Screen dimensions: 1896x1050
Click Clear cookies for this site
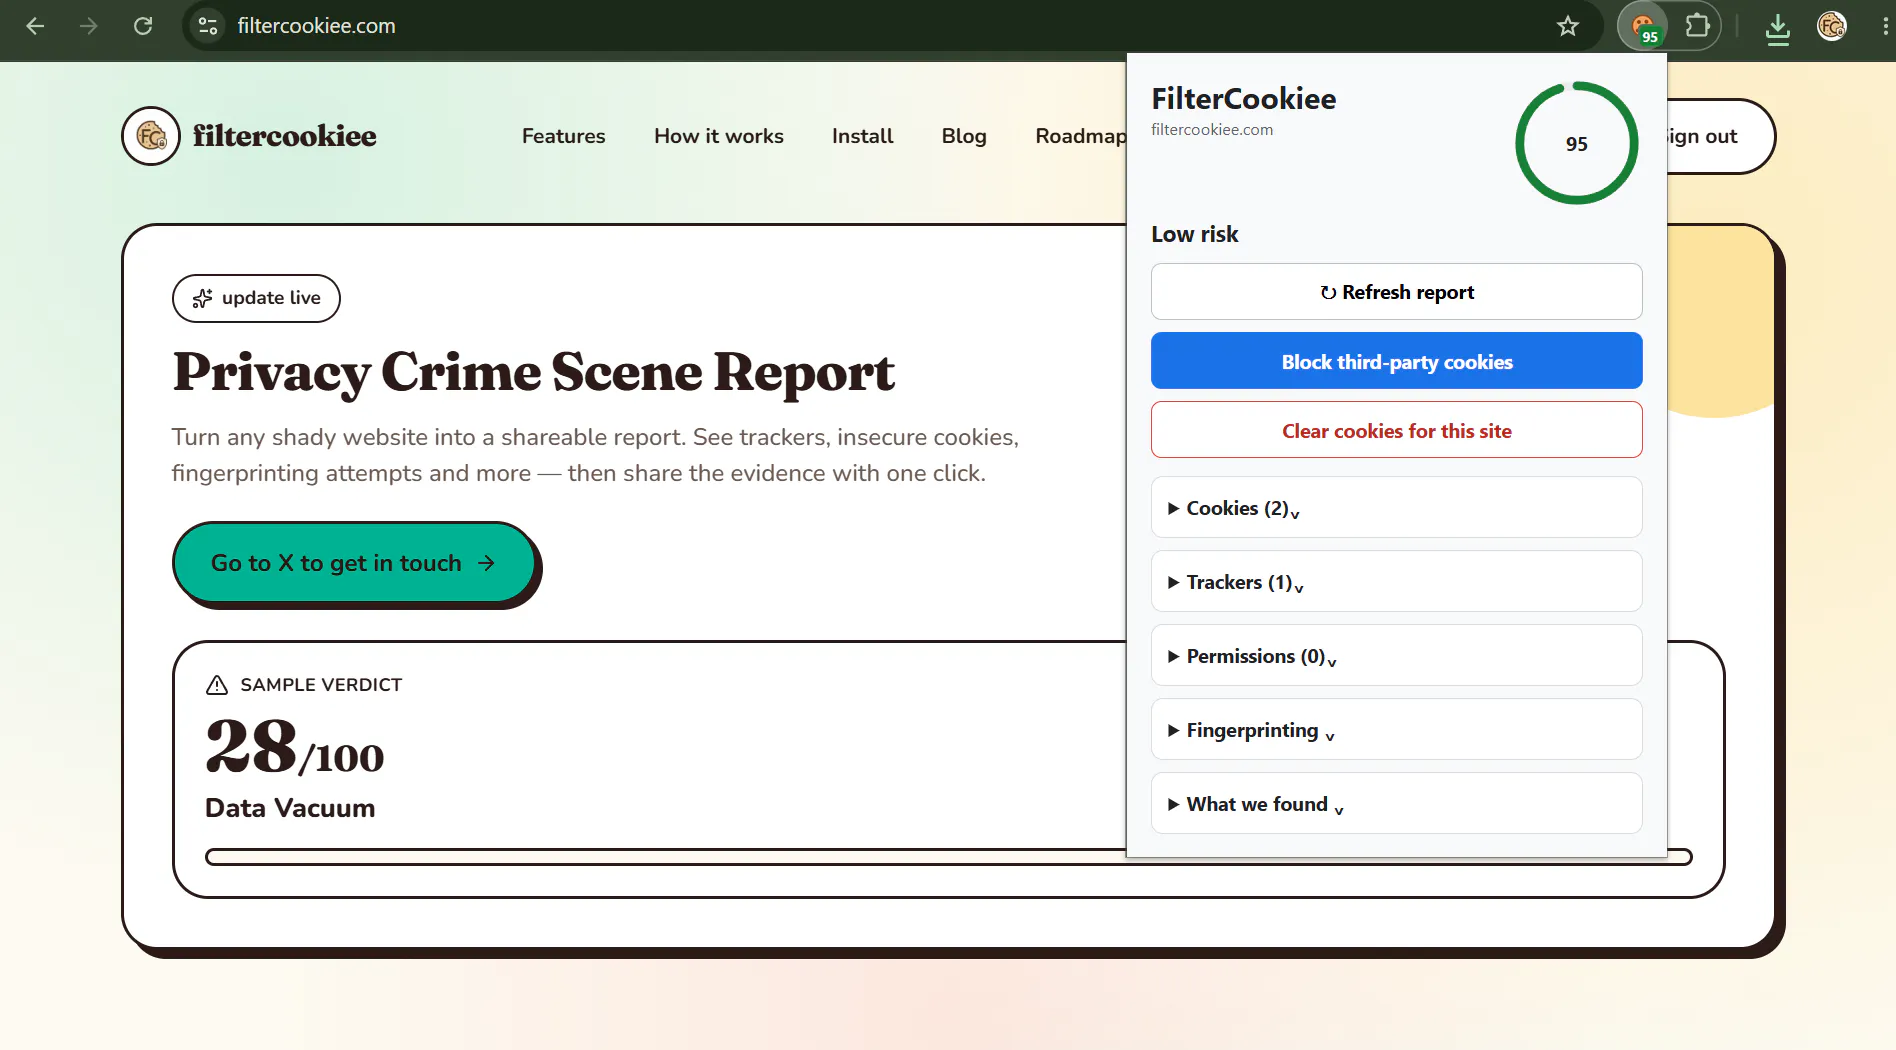point(1396,430)
